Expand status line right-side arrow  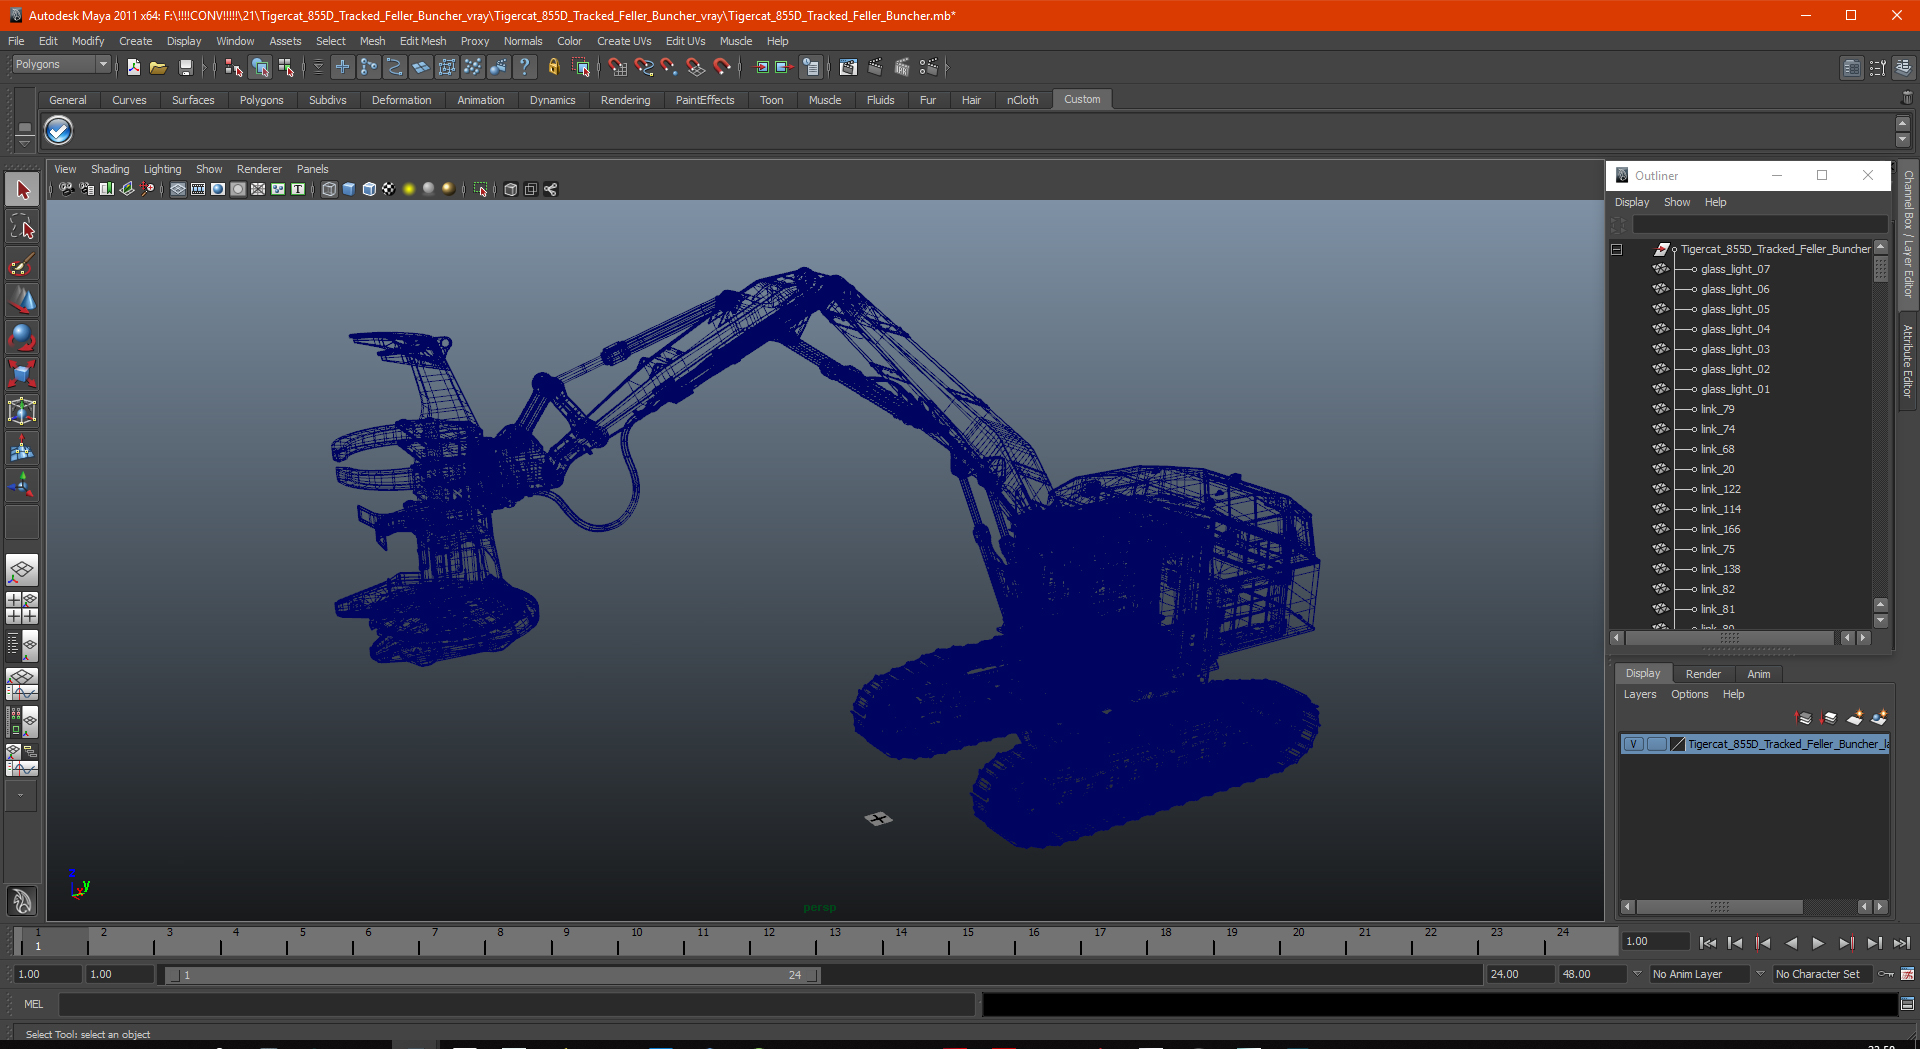[x=946, y=67]
